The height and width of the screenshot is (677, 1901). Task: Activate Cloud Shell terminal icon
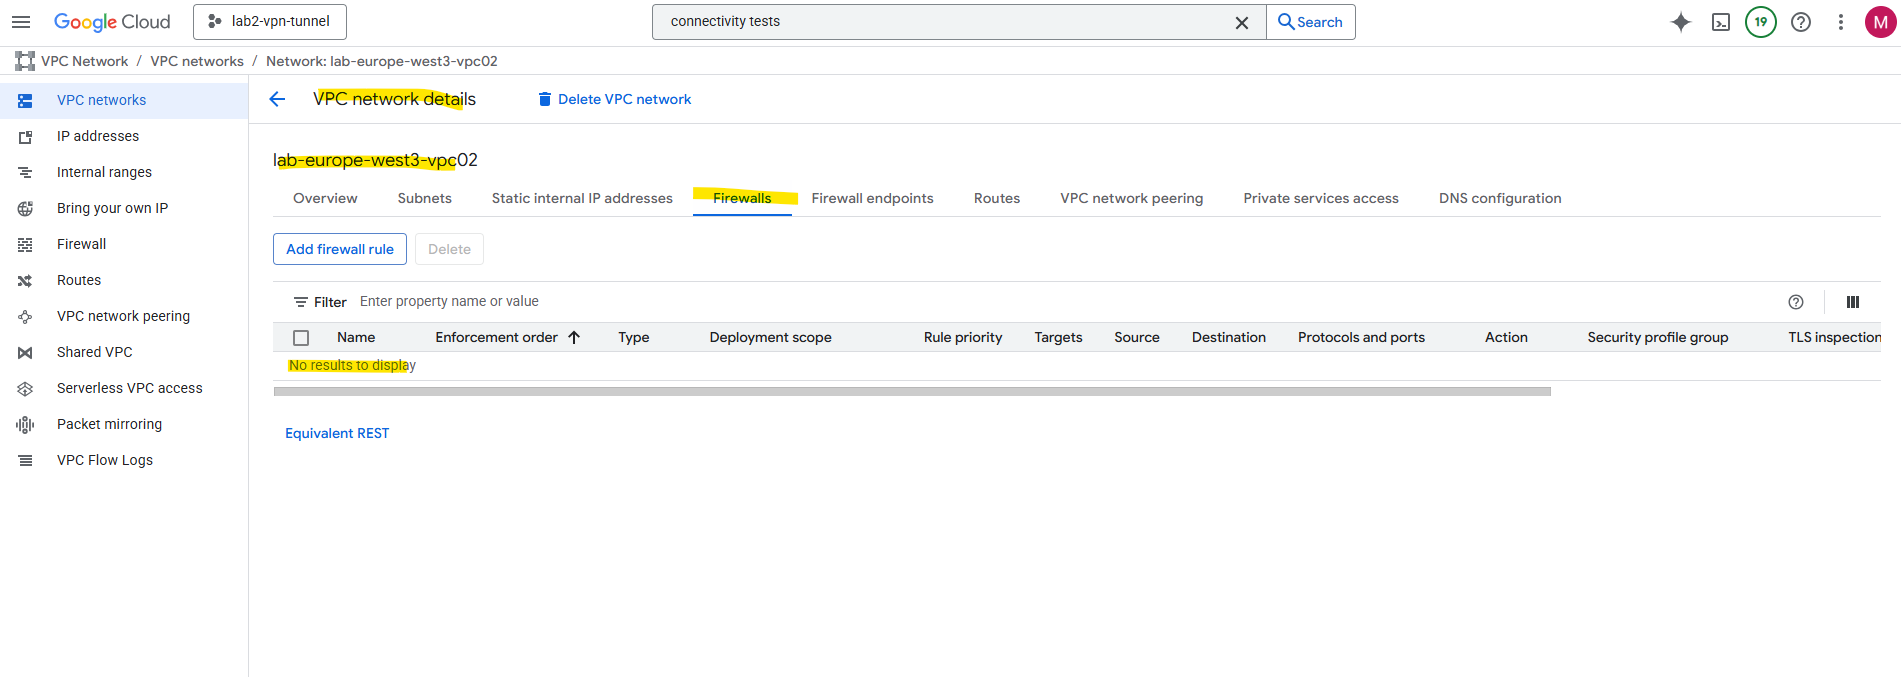tap(1720, 22)
